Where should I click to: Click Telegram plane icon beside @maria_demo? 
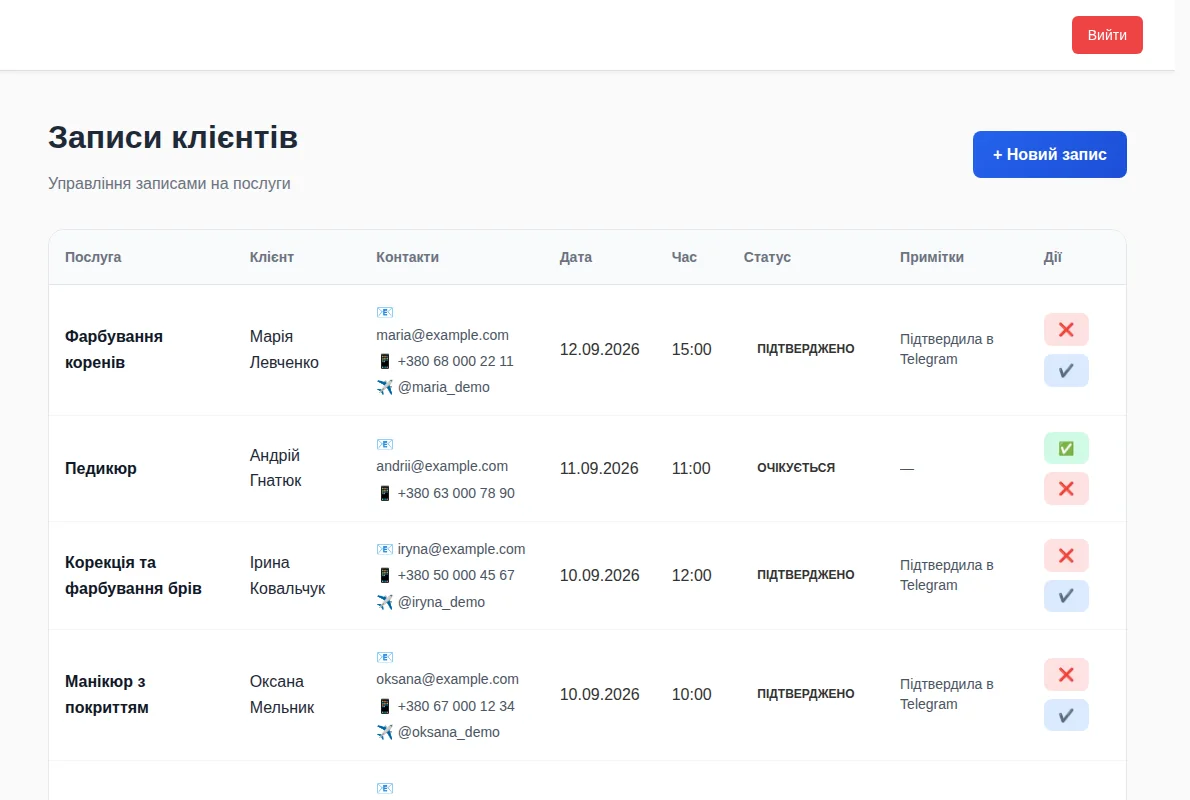tap(385, 387)
